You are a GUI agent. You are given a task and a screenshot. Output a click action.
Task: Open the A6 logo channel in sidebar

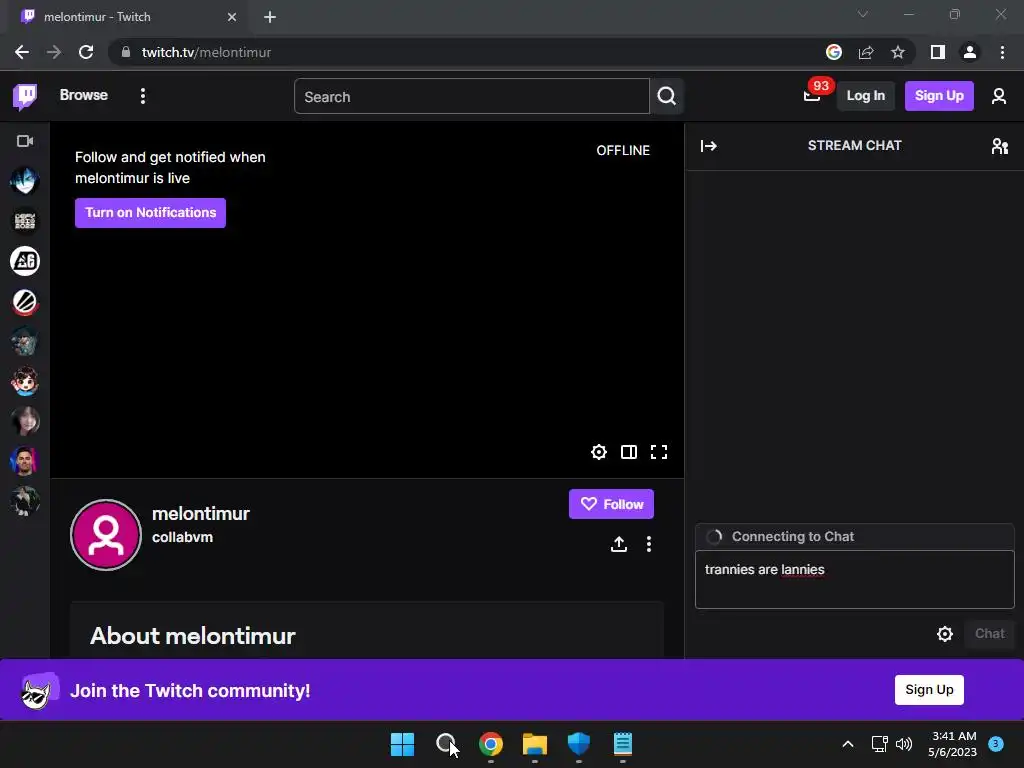(25, 261)
